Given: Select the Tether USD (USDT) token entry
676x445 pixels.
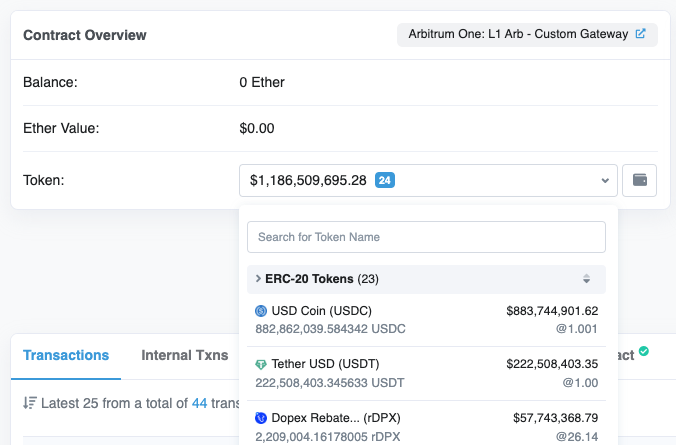Looking at the screenshot, I should coord(426,373).
